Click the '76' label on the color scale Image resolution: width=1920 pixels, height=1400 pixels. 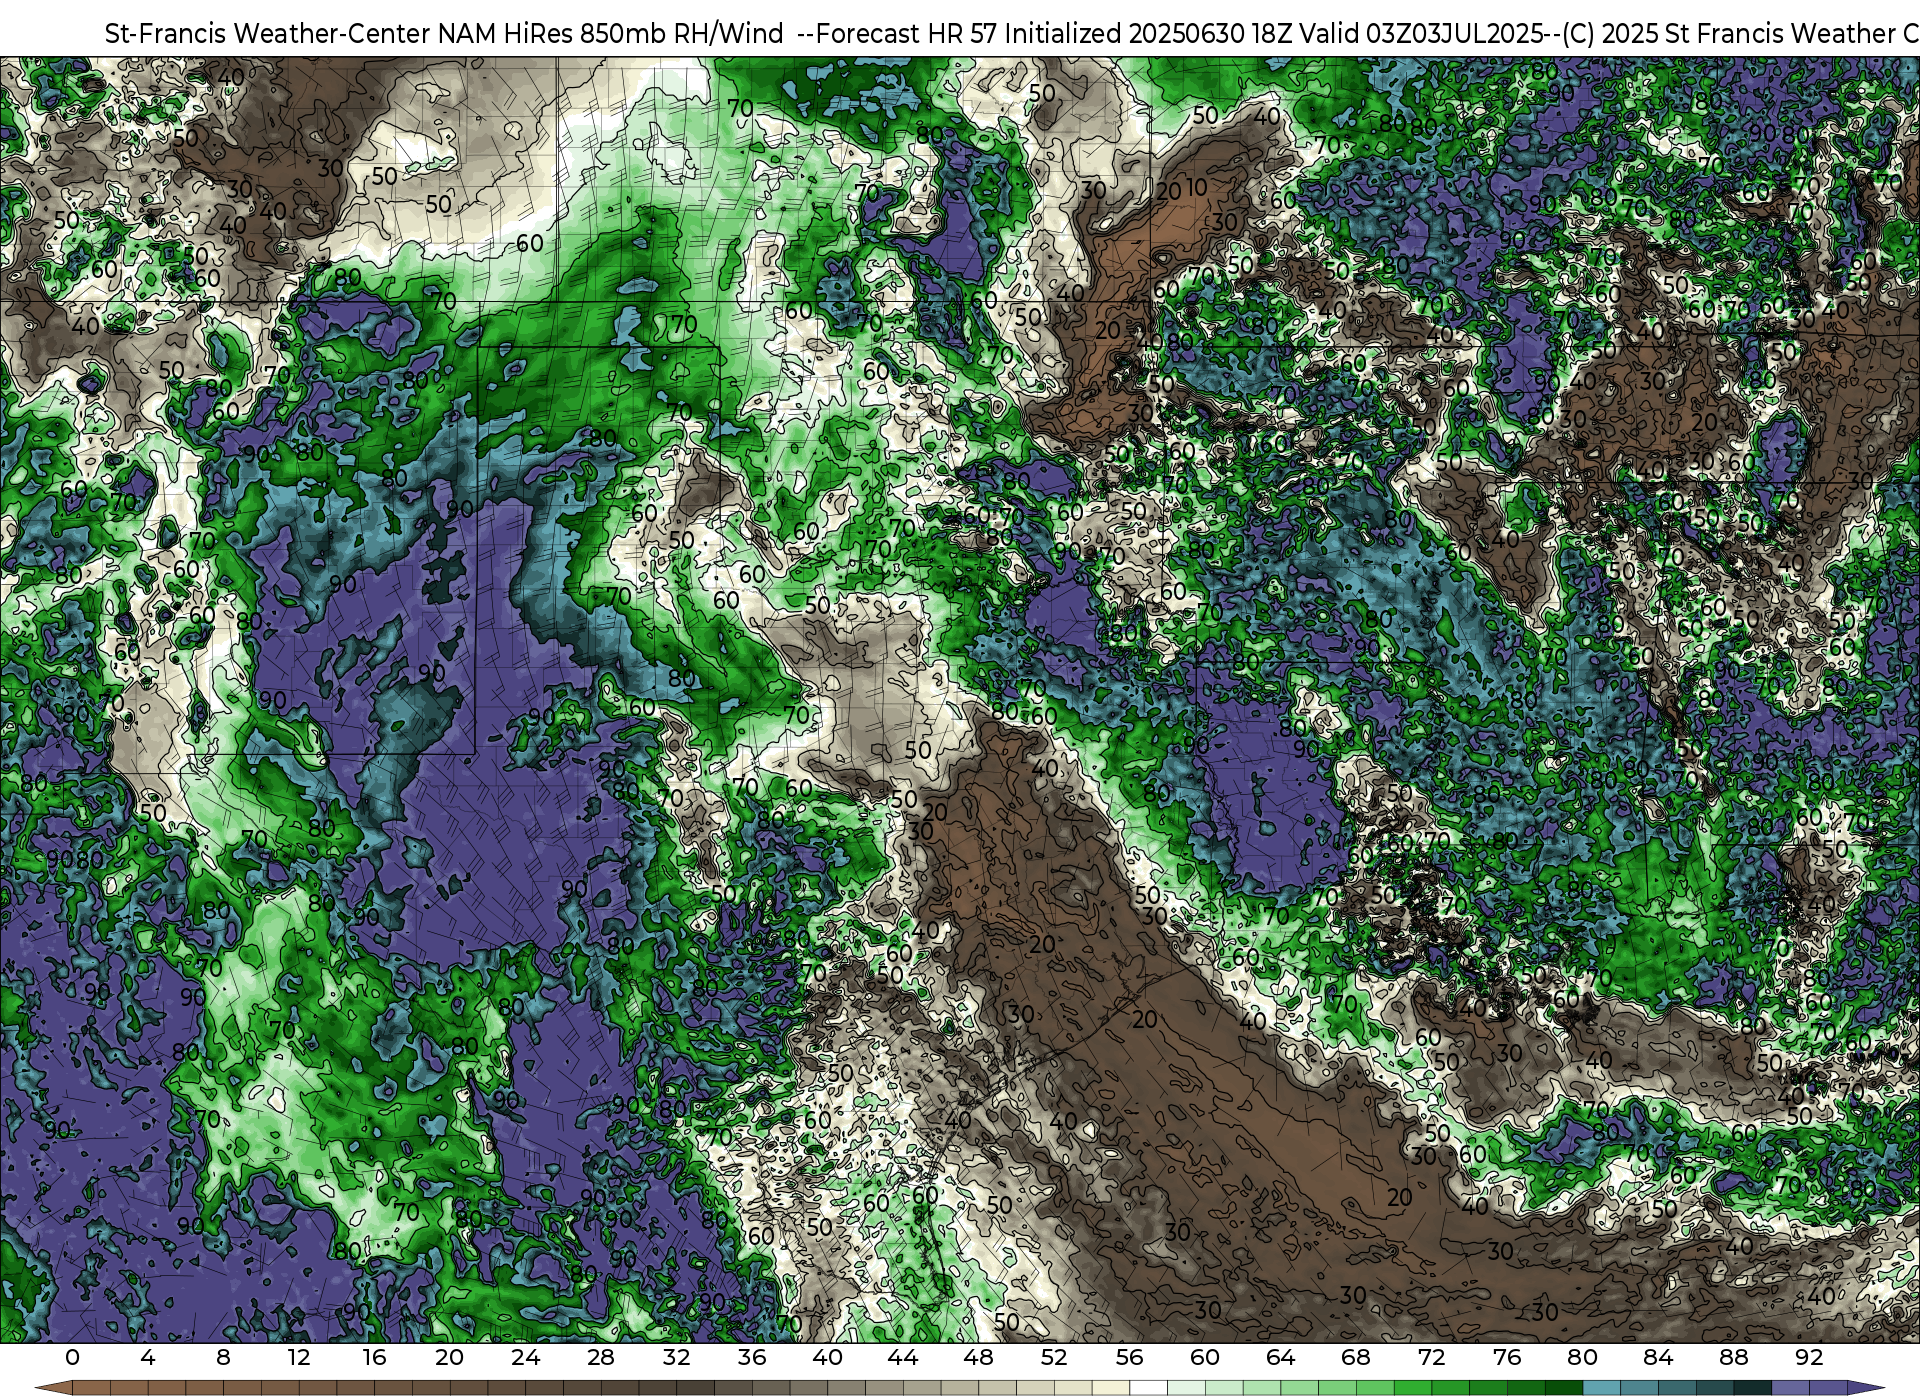[1507, 1357]
